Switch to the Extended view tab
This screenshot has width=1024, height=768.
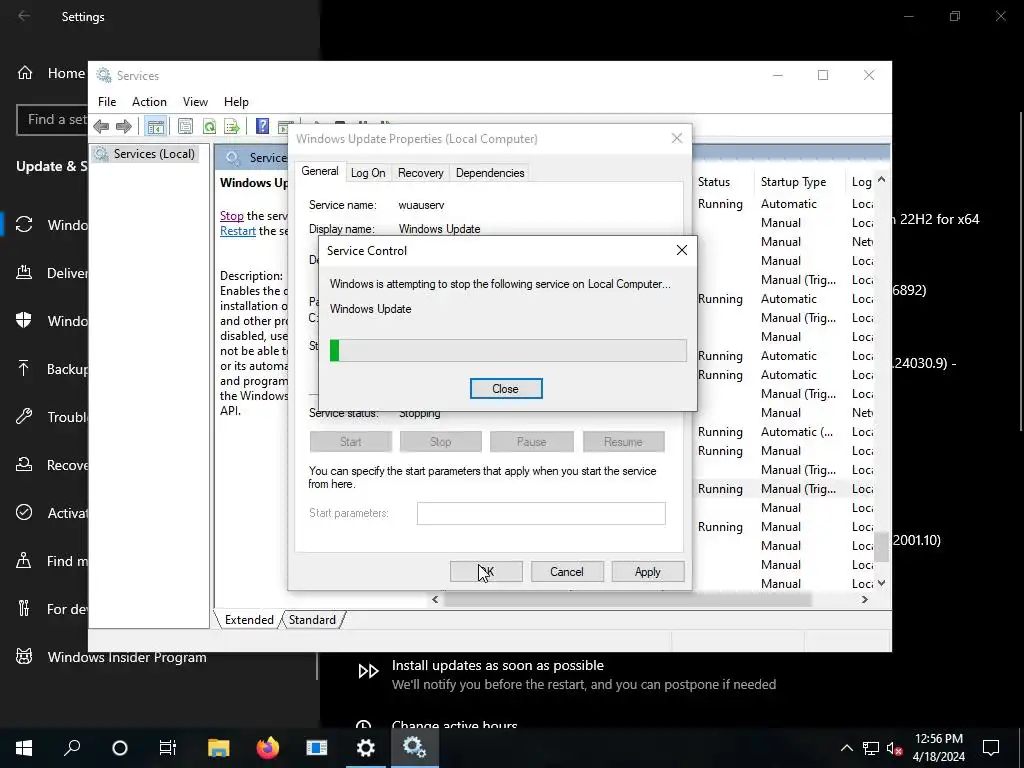[249, 620]
